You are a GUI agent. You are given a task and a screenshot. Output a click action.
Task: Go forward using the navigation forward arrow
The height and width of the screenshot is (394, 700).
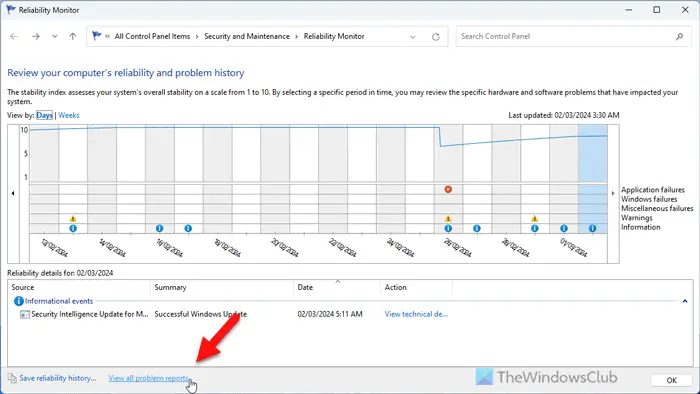[36, 37]
